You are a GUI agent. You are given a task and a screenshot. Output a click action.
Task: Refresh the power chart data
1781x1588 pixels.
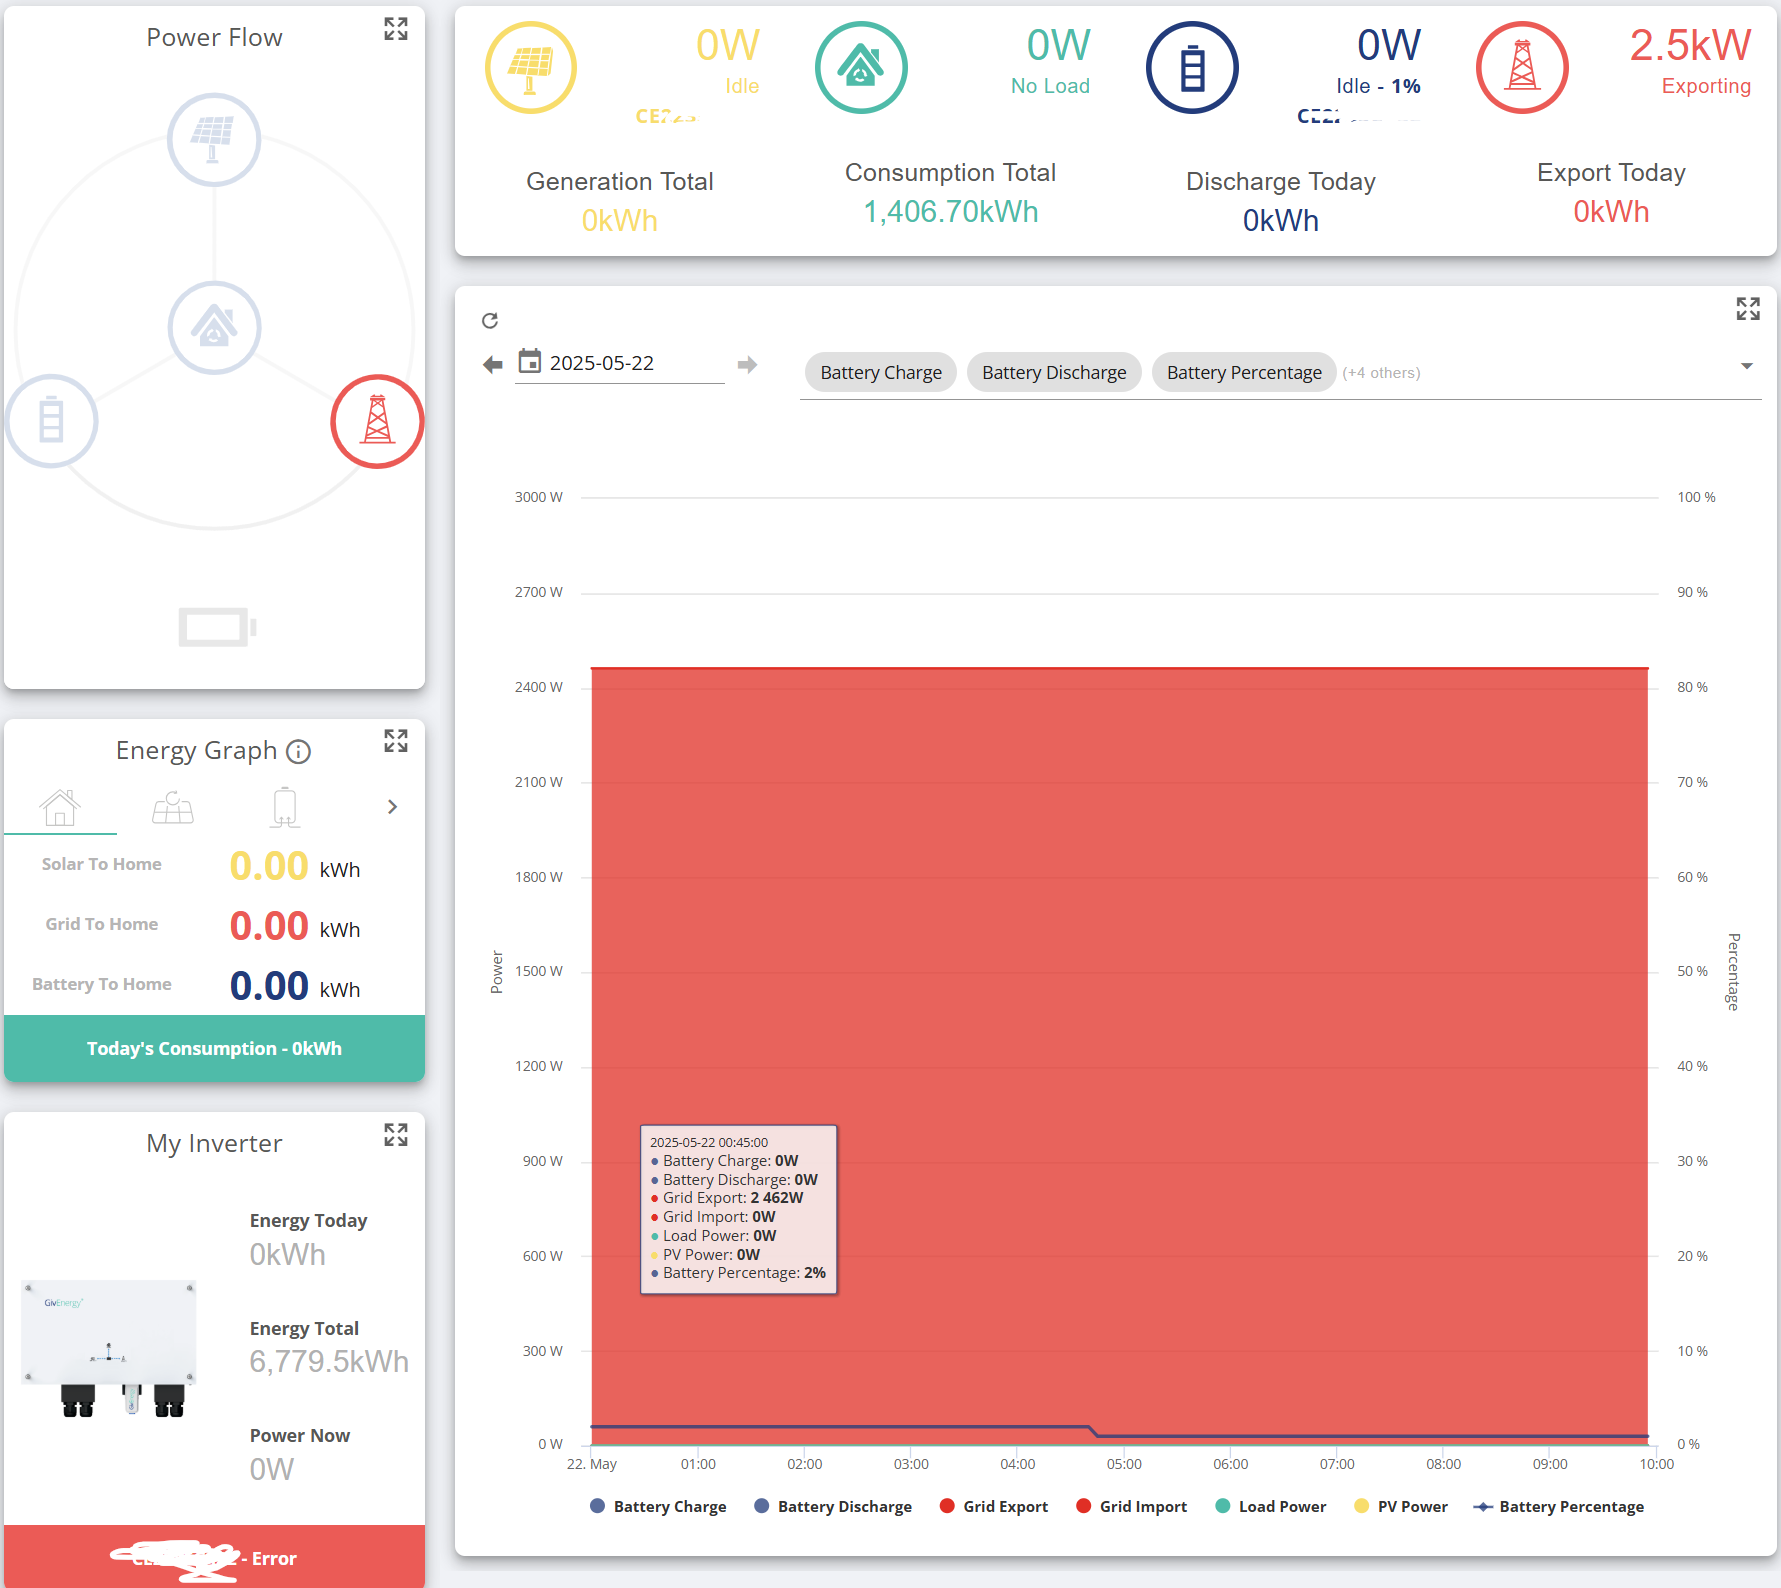tap(490, 321)
